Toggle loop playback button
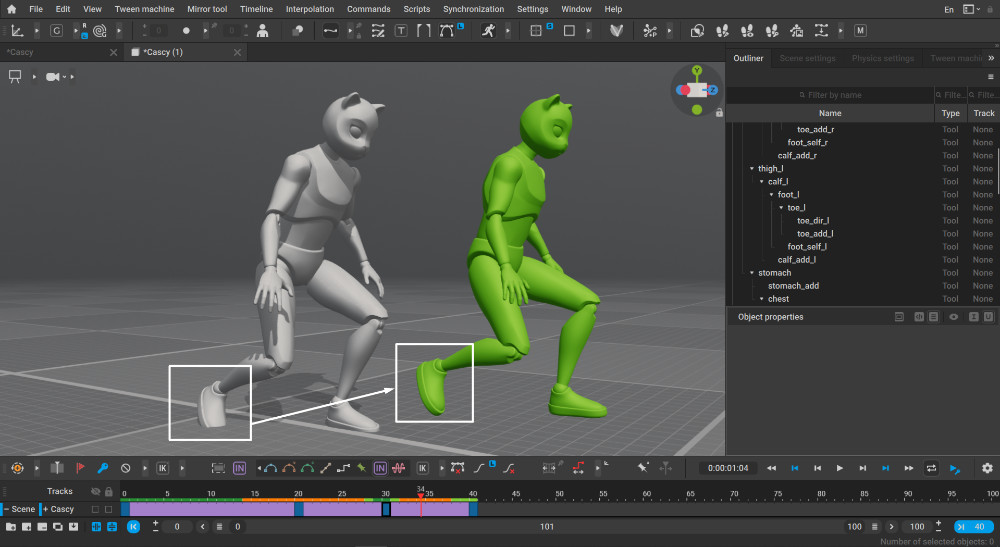 pyautogui.click(x=931, y=468)
